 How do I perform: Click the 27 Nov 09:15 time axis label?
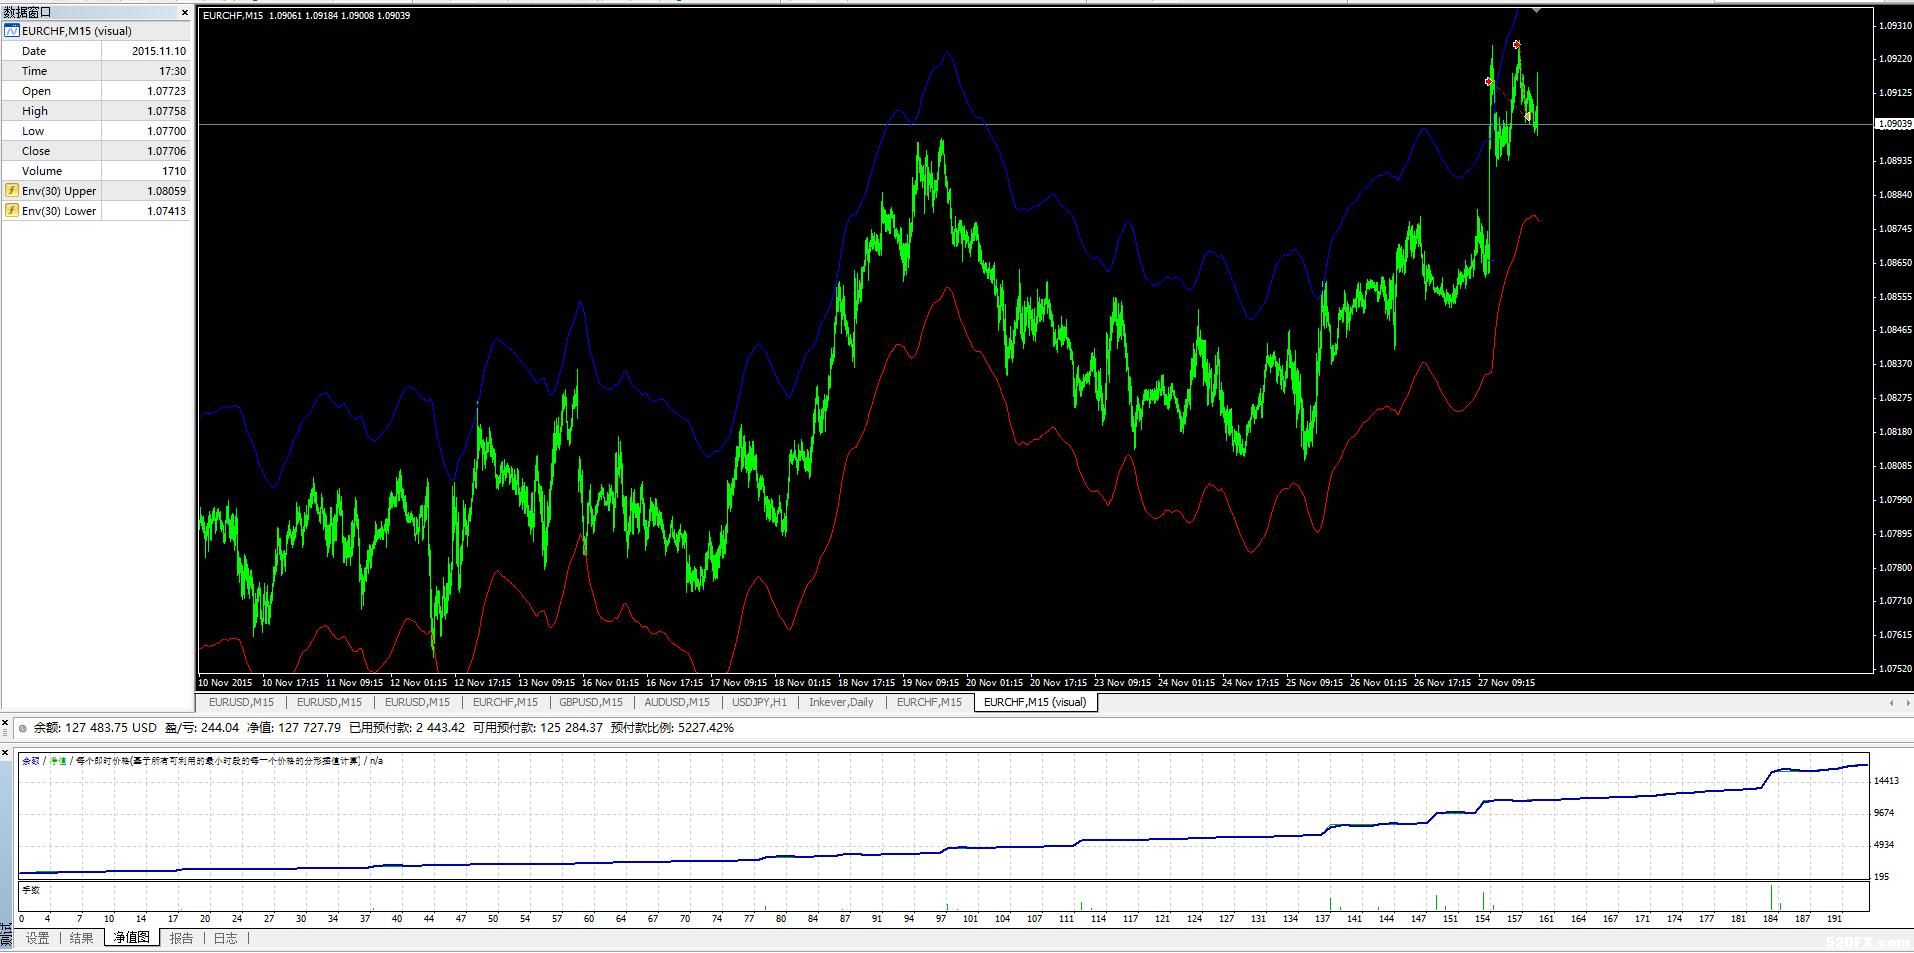pyautogui.click(x=1506, y=683)
